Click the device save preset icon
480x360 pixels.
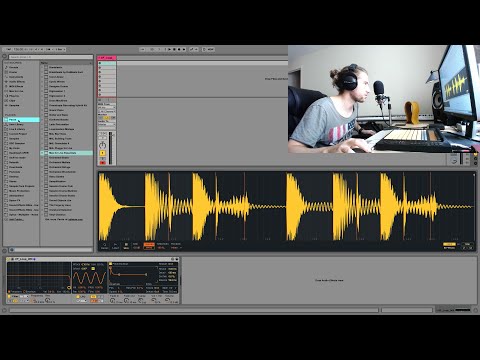(x=177, y=259)
